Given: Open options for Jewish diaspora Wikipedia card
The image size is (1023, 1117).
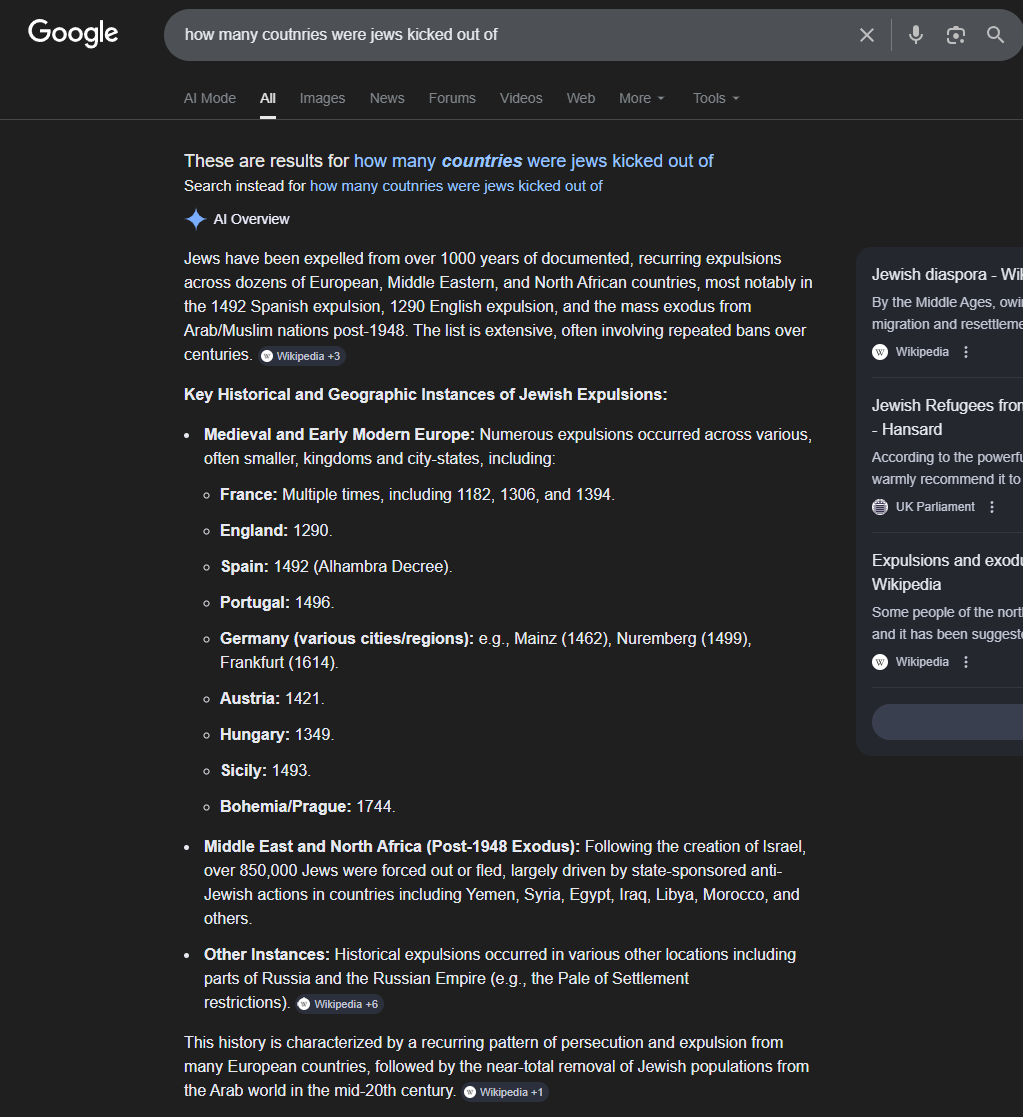Looking at the screenshot, I should click(x=965, y=352).
